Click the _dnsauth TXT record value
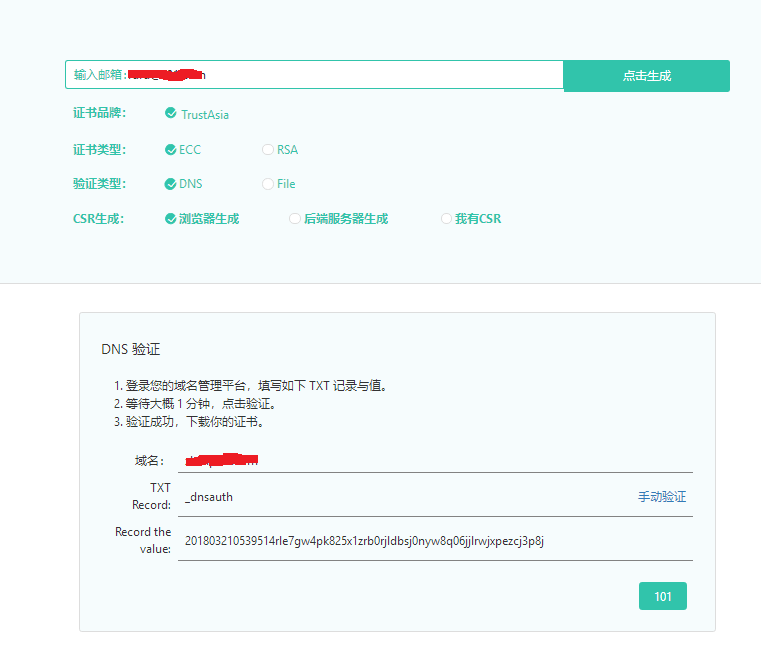The image size is (761, 662). click(209, 497)
